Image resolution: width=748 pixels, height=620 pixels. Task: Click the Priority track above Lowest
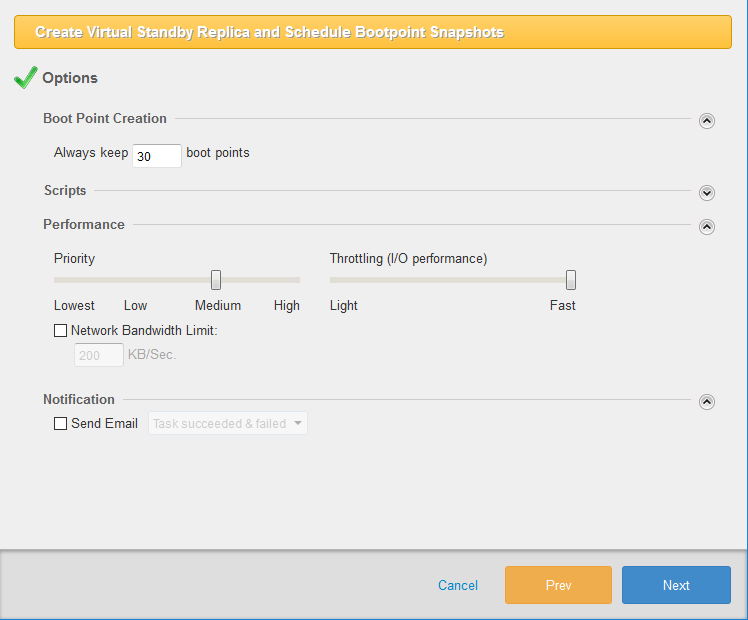click(x=74, y=280)
